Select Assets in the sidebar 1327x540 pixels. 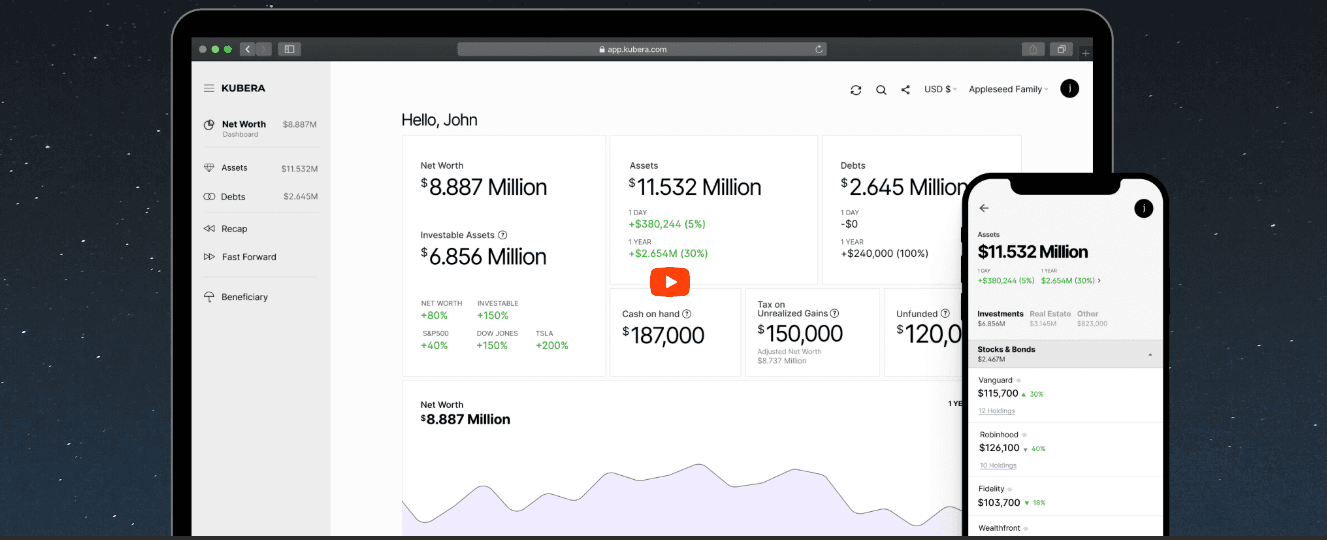[234, 168]
